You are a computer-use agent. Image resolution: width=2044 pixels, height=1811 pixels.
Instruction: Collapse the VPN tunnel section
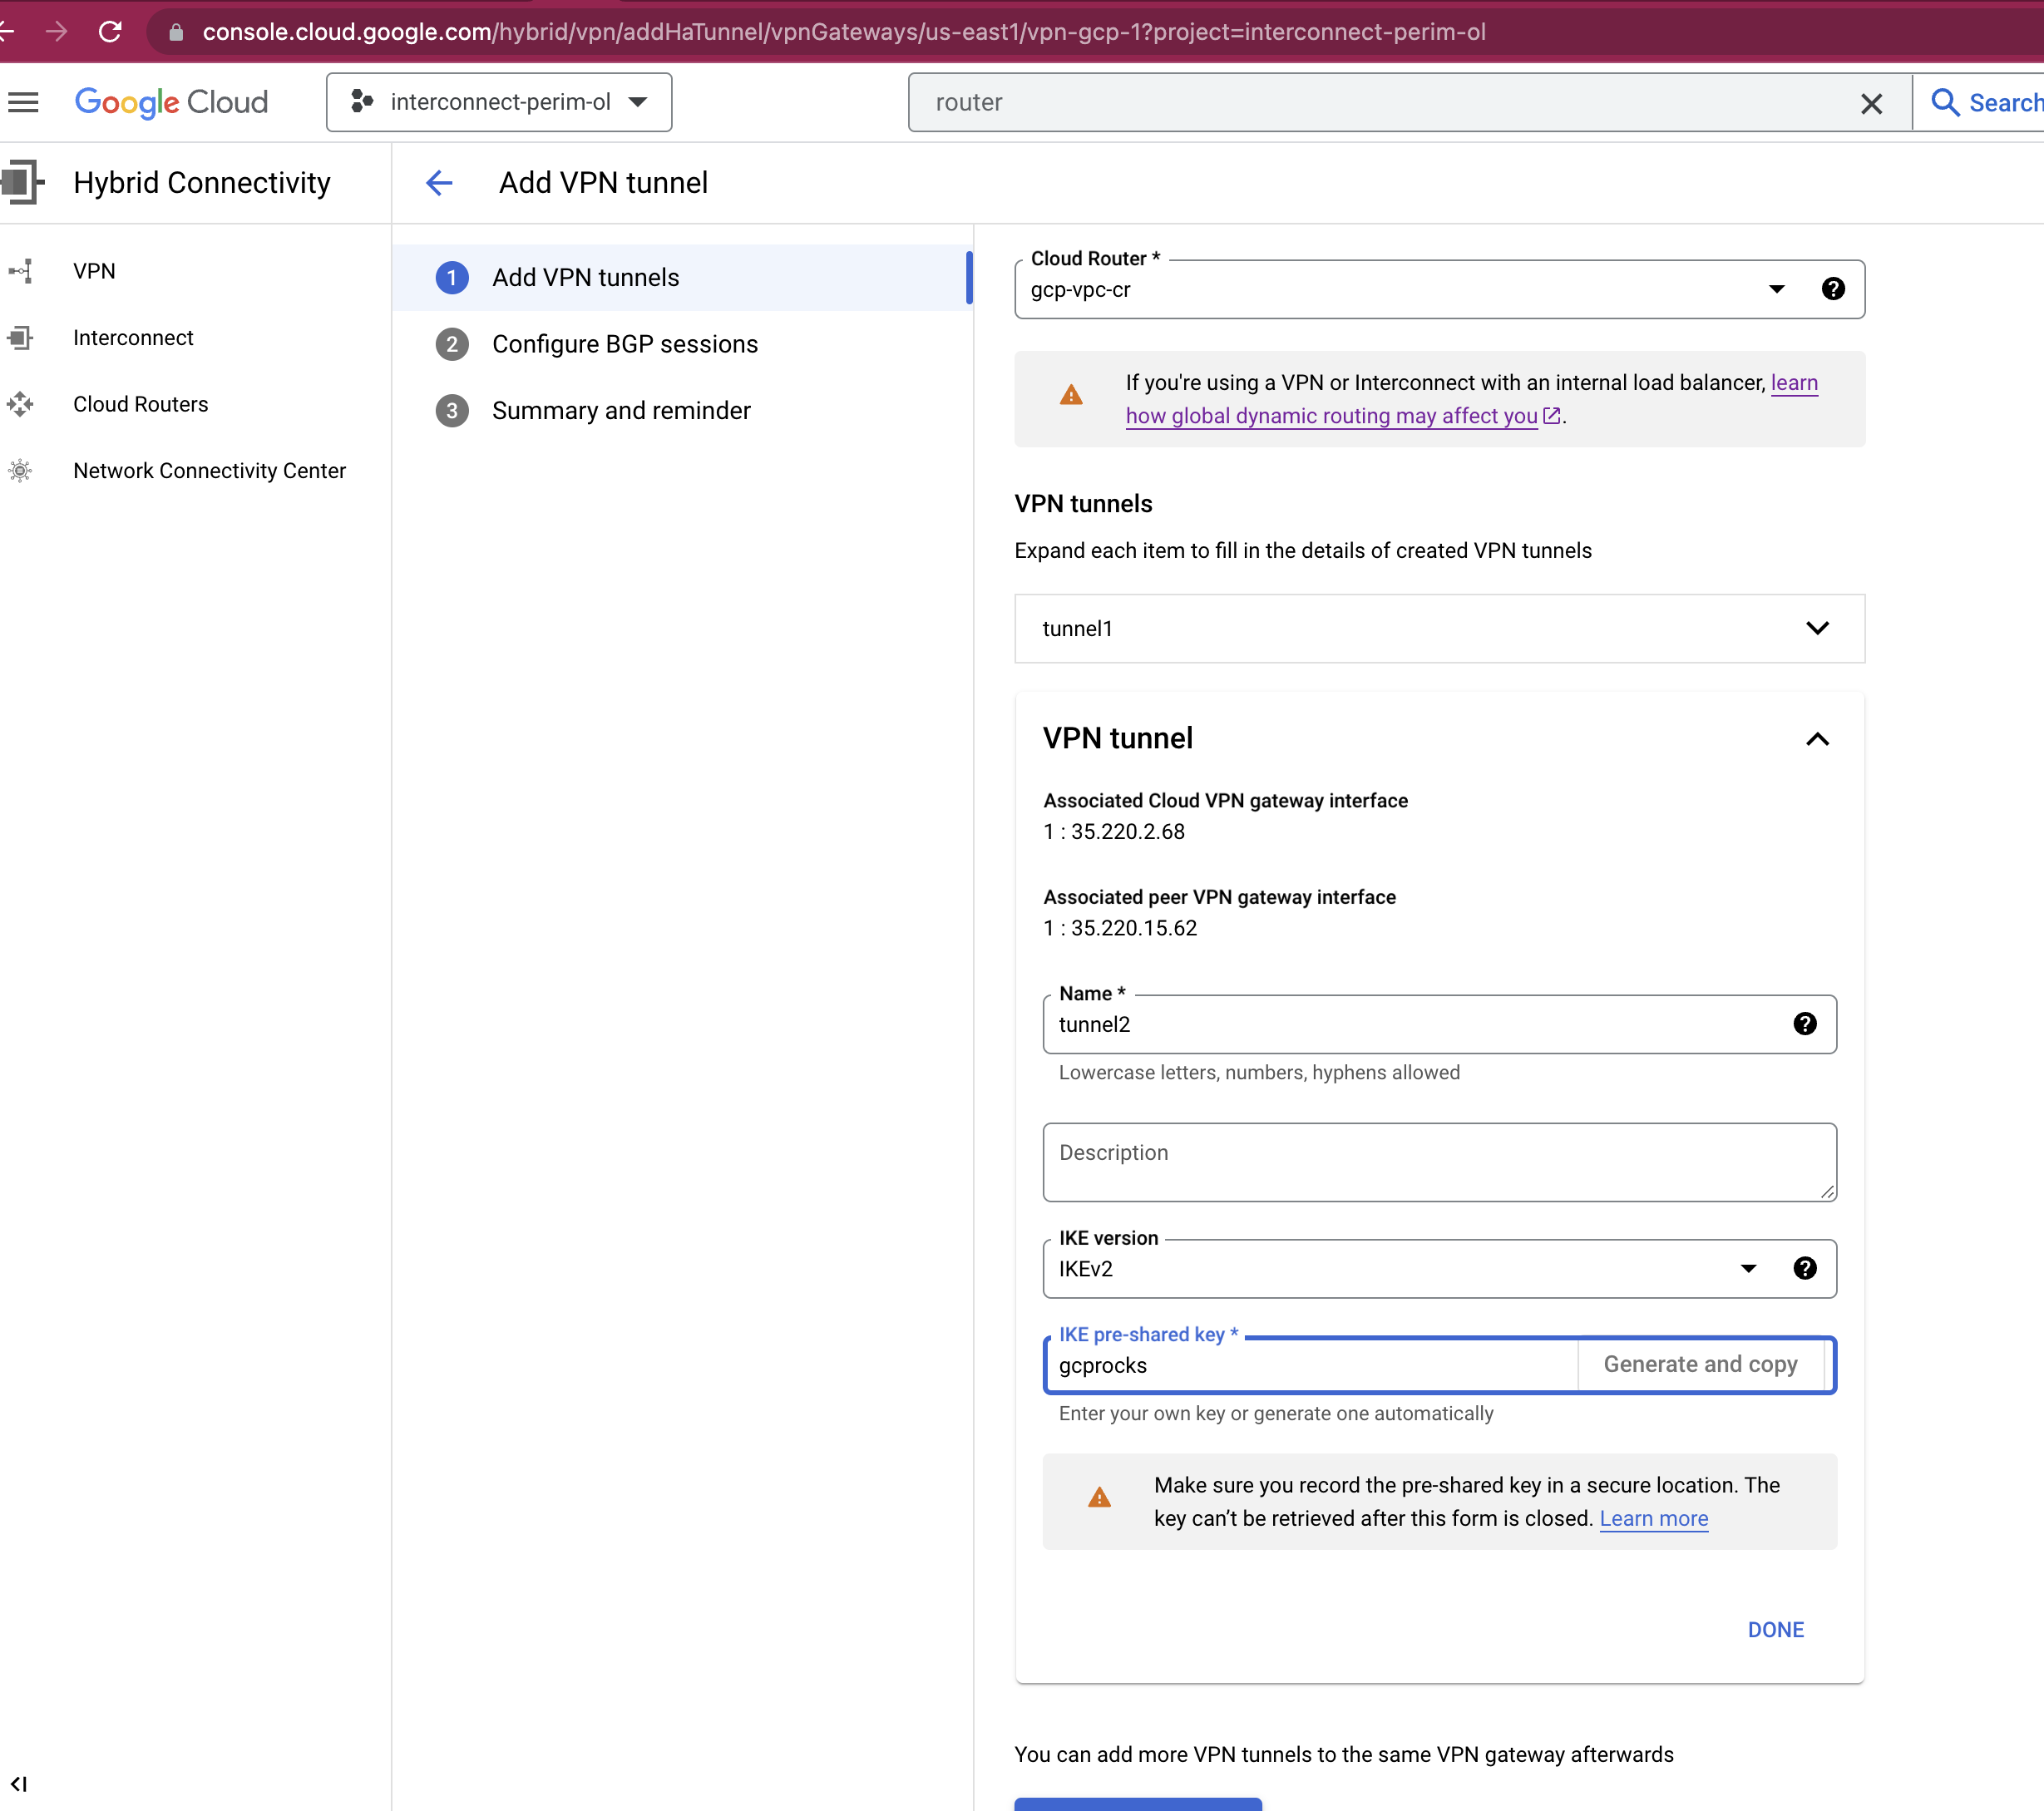[x=1817, y=739]
